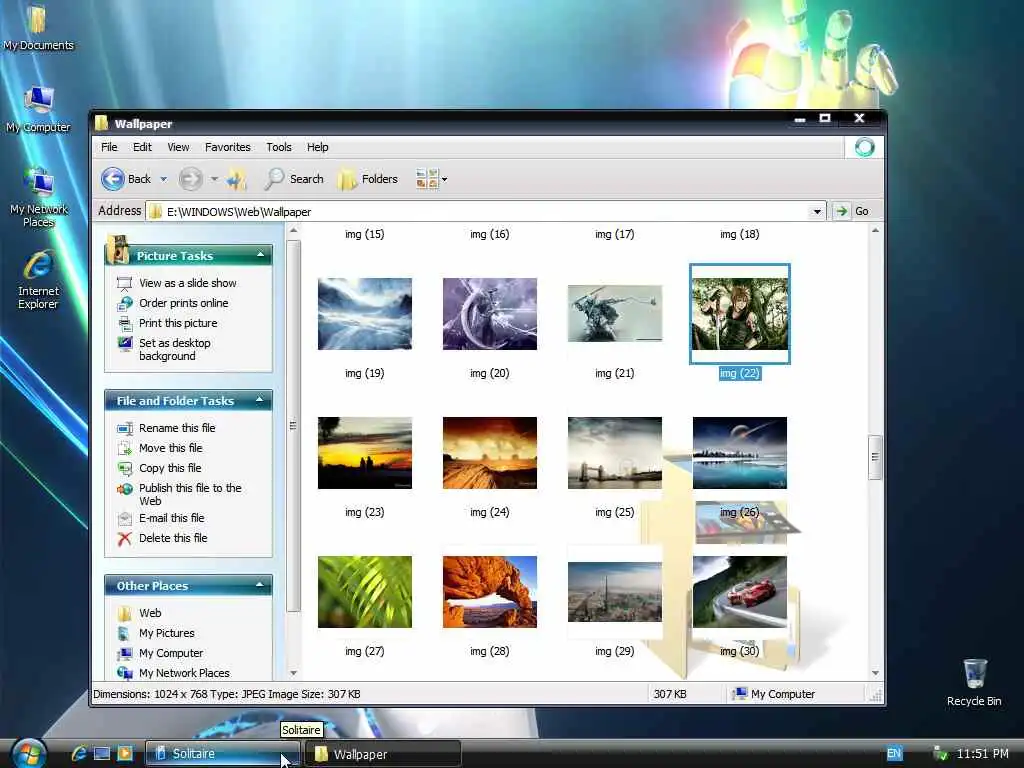Click the E-mail this file envelope icon

coord(124,519)
